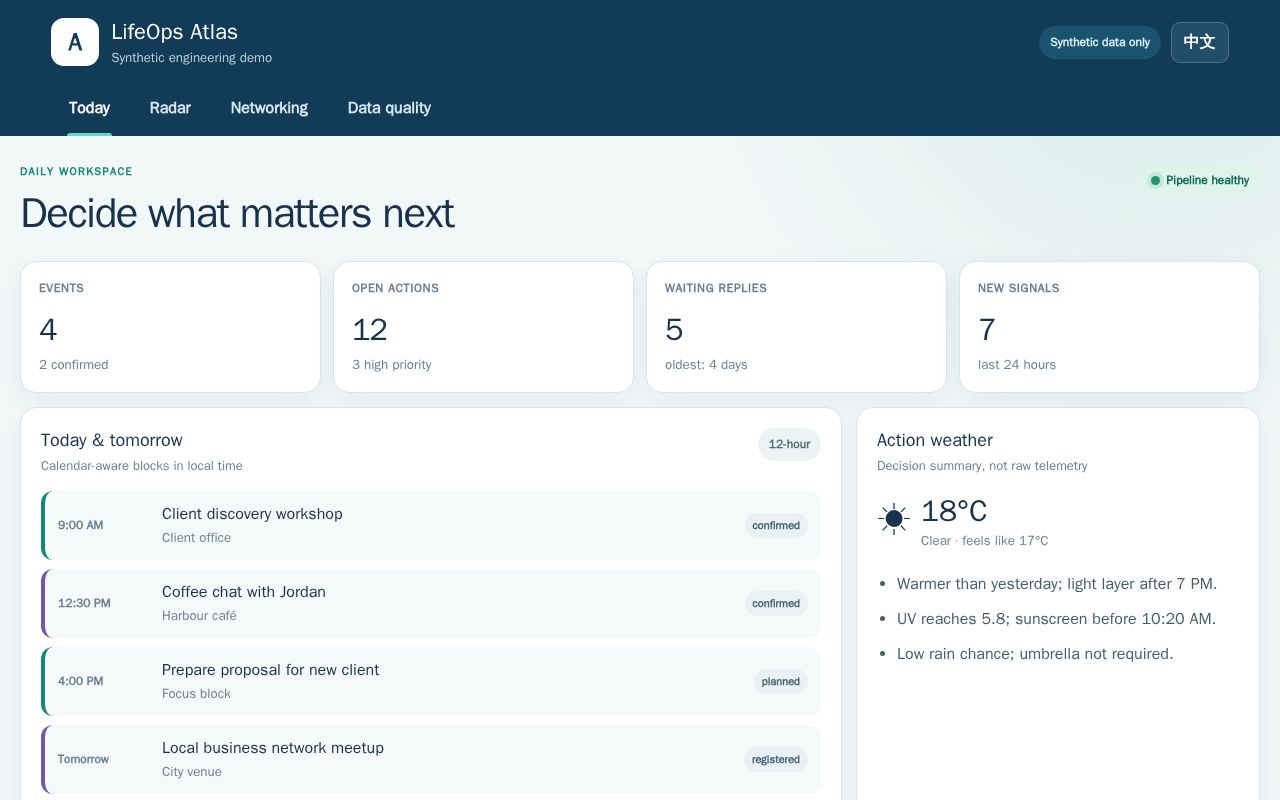Click the confirmed badge on Coffee chat

click(x=776, y=603)
